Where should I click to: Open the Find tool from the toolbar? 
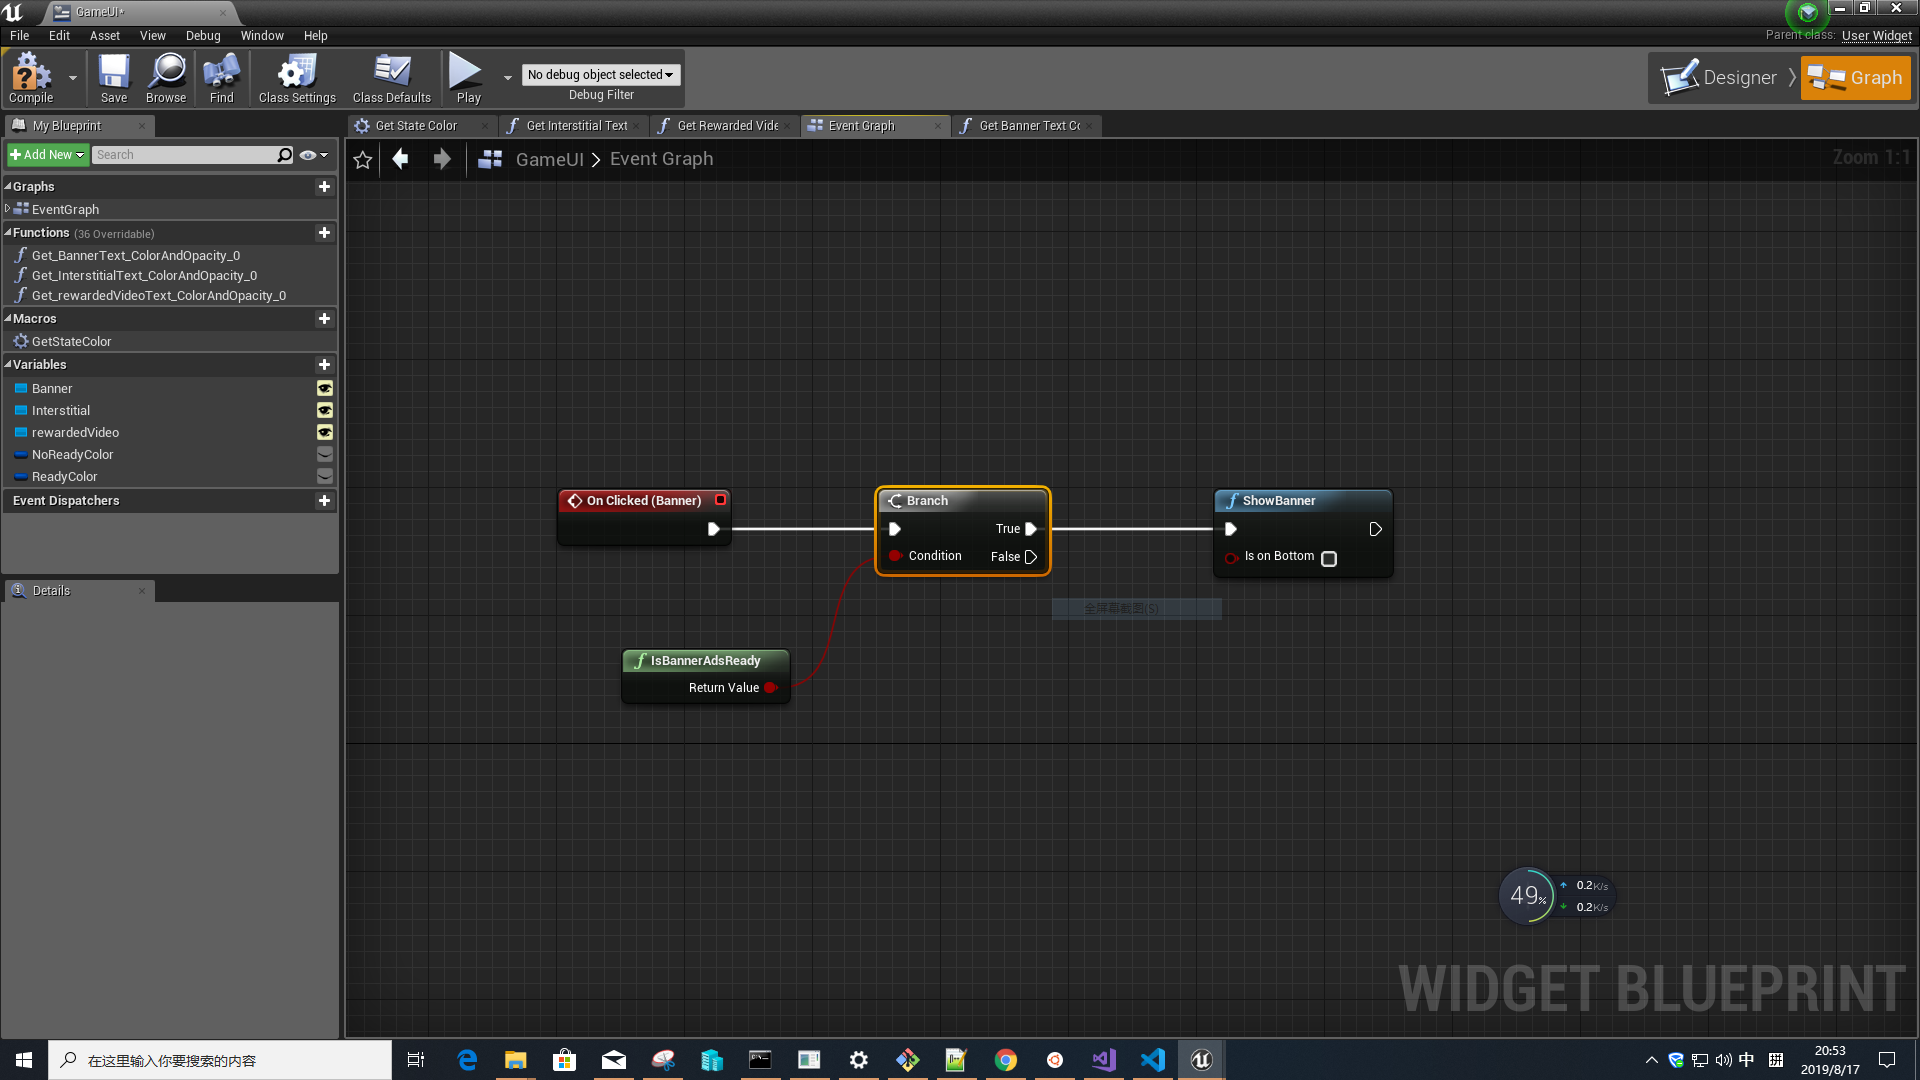tap(221, 78)
